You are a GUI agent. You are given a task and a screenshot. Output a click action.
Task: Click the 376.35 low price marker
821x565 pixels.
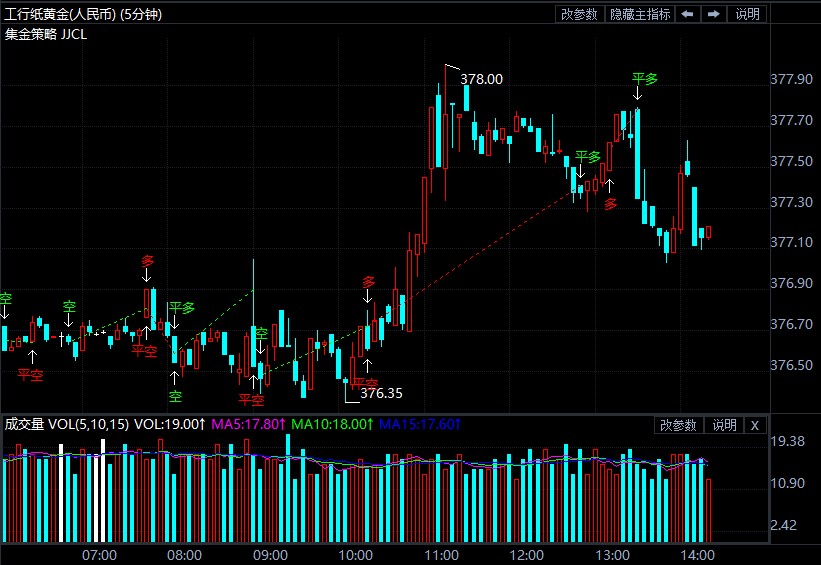[381, 393]
